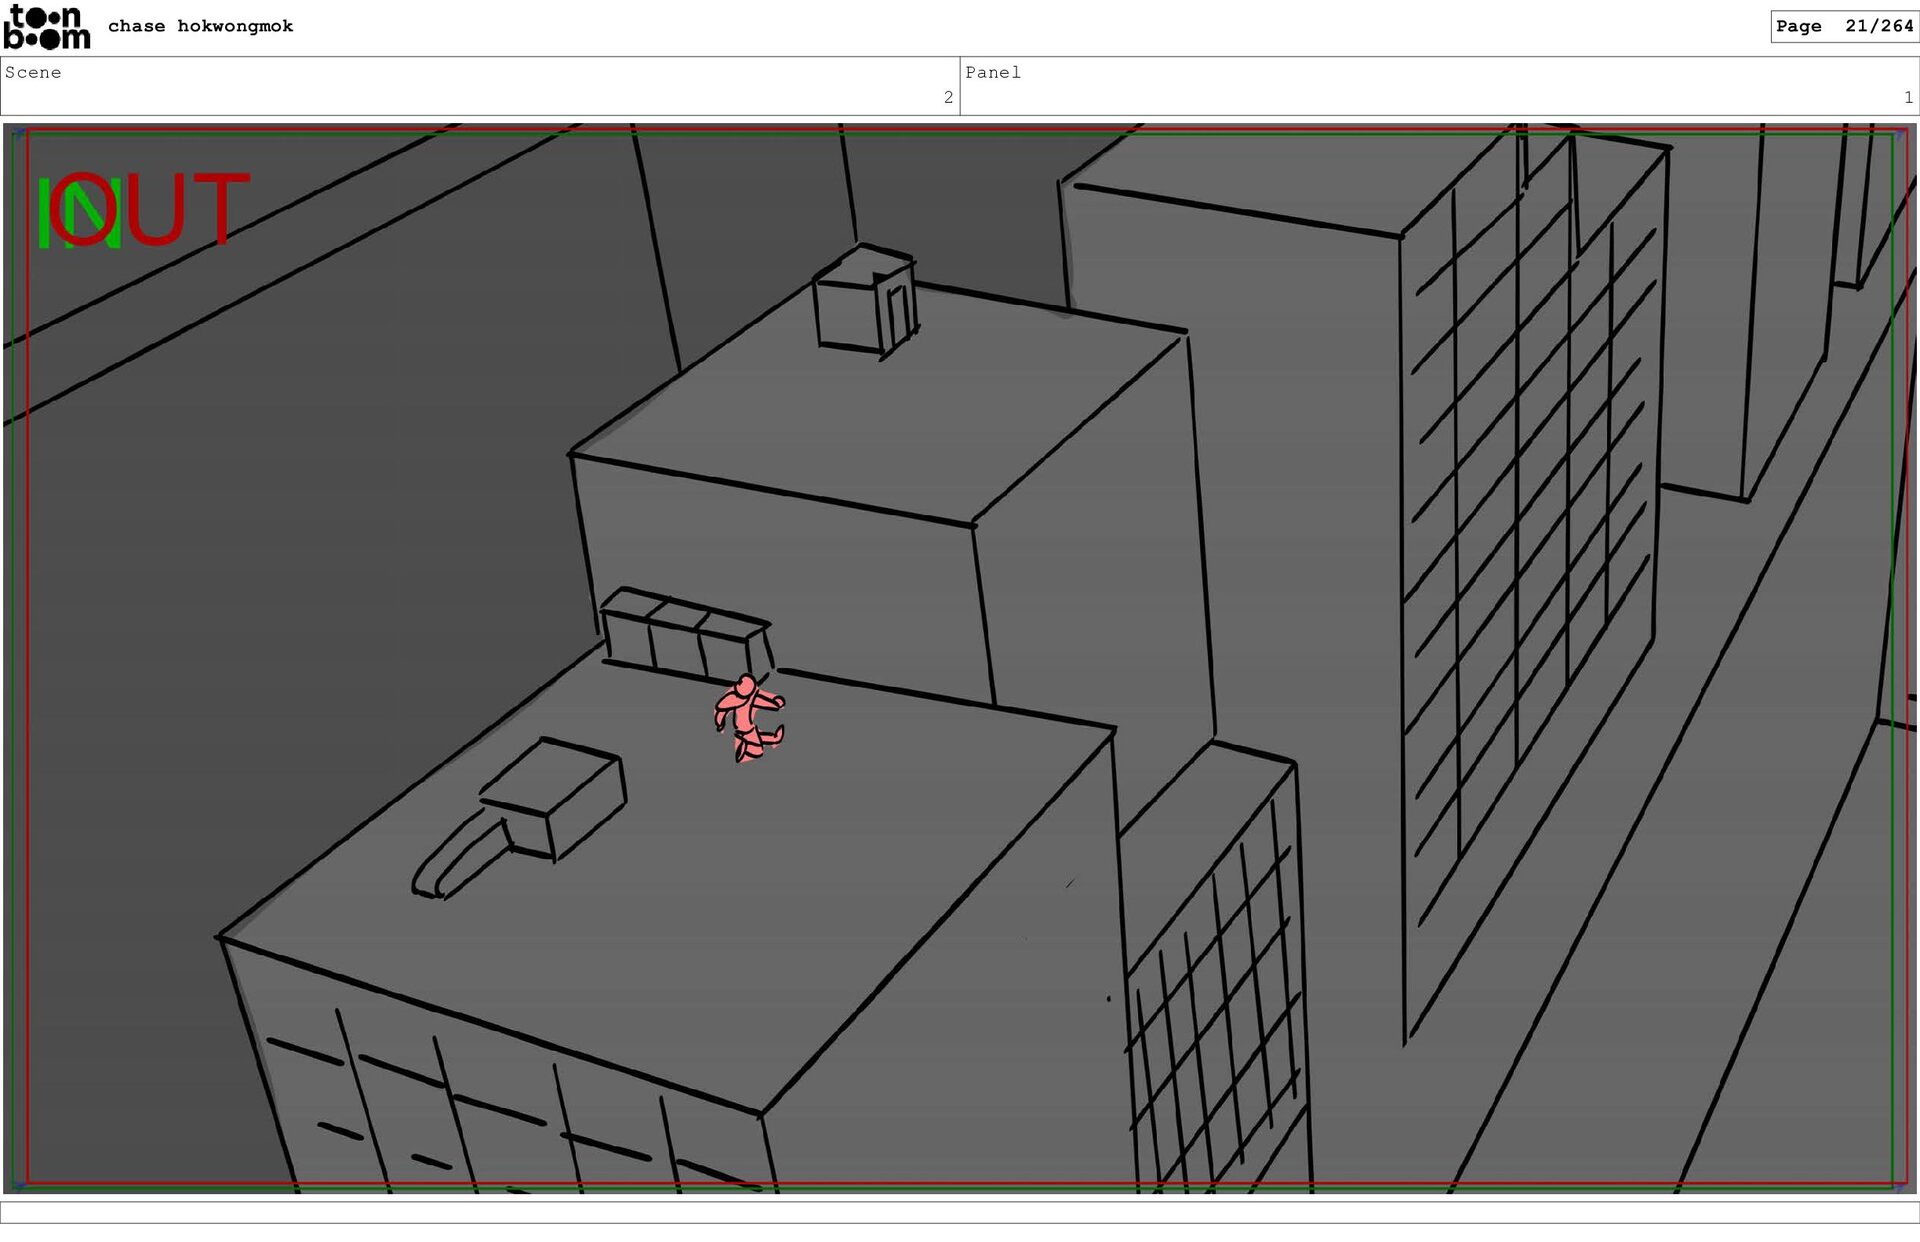The width and height of the screenshot is (1920, 1242).
Task: Click the red safe-area frame's top border
Action: tap(960, 130)
